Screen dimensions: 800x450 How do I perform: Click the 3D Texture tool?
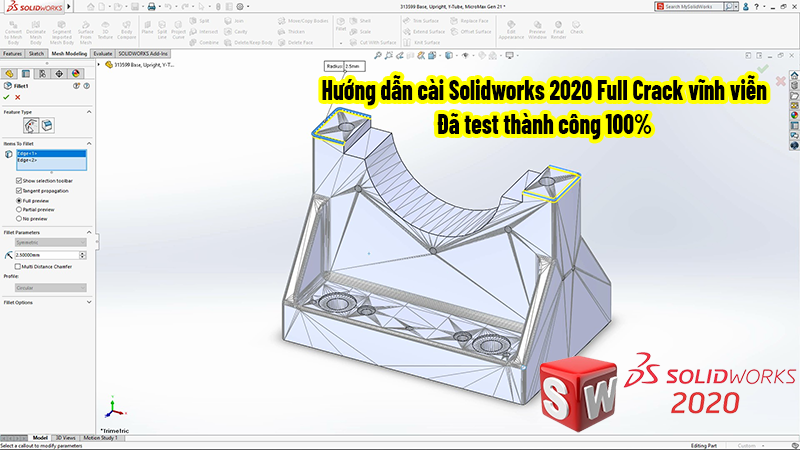105,30
